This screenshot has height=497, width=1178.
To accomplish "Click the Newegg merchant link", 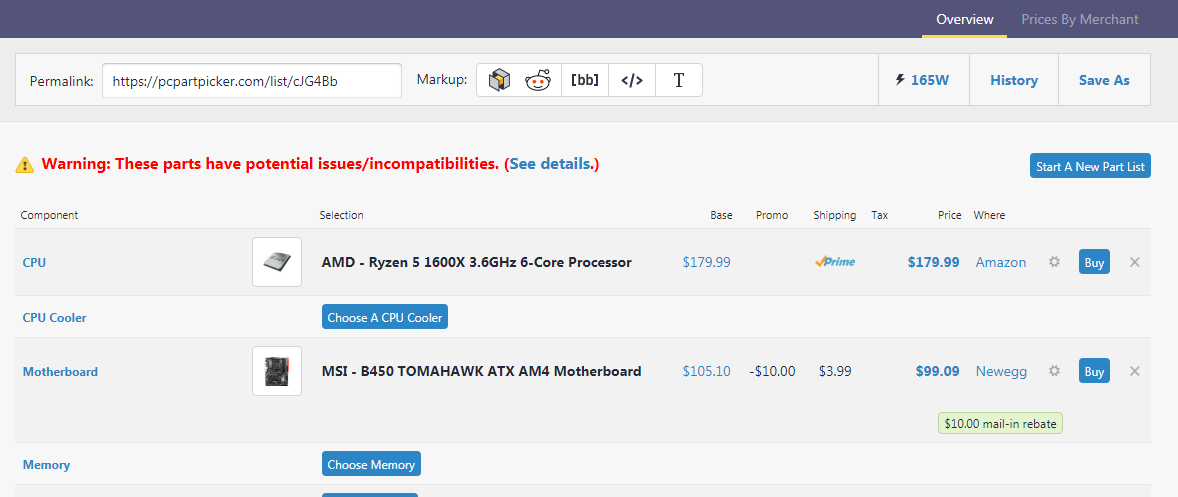I will coord(1001,371).
